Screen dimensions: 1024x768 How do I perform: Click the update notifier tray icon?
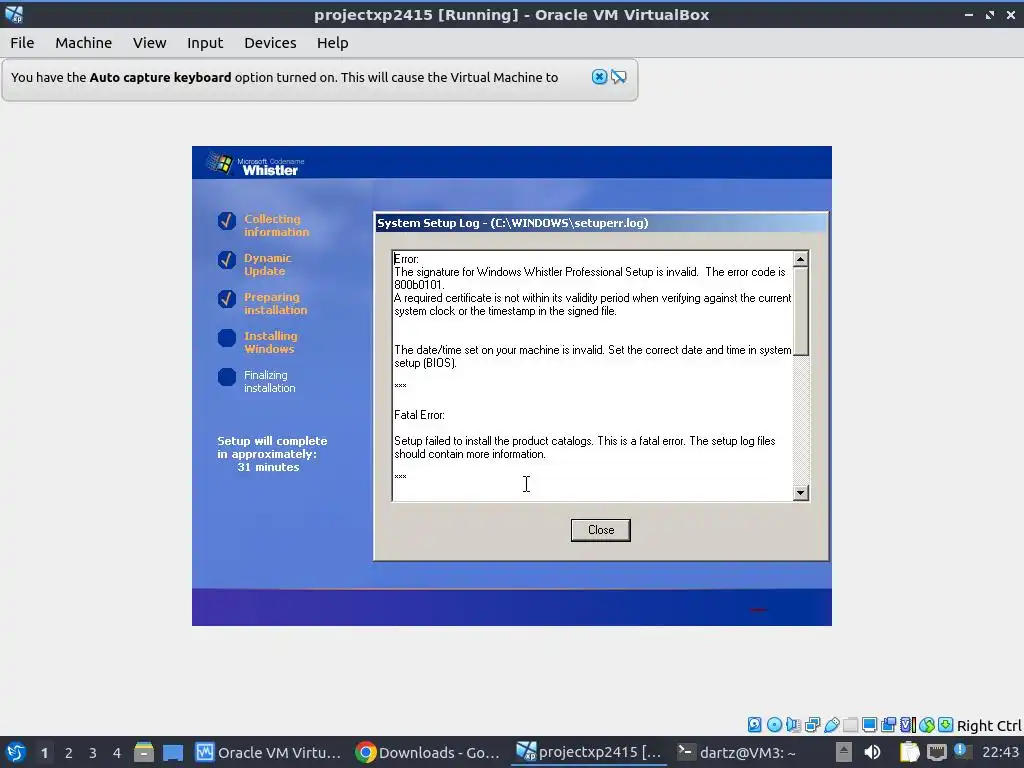961,751
